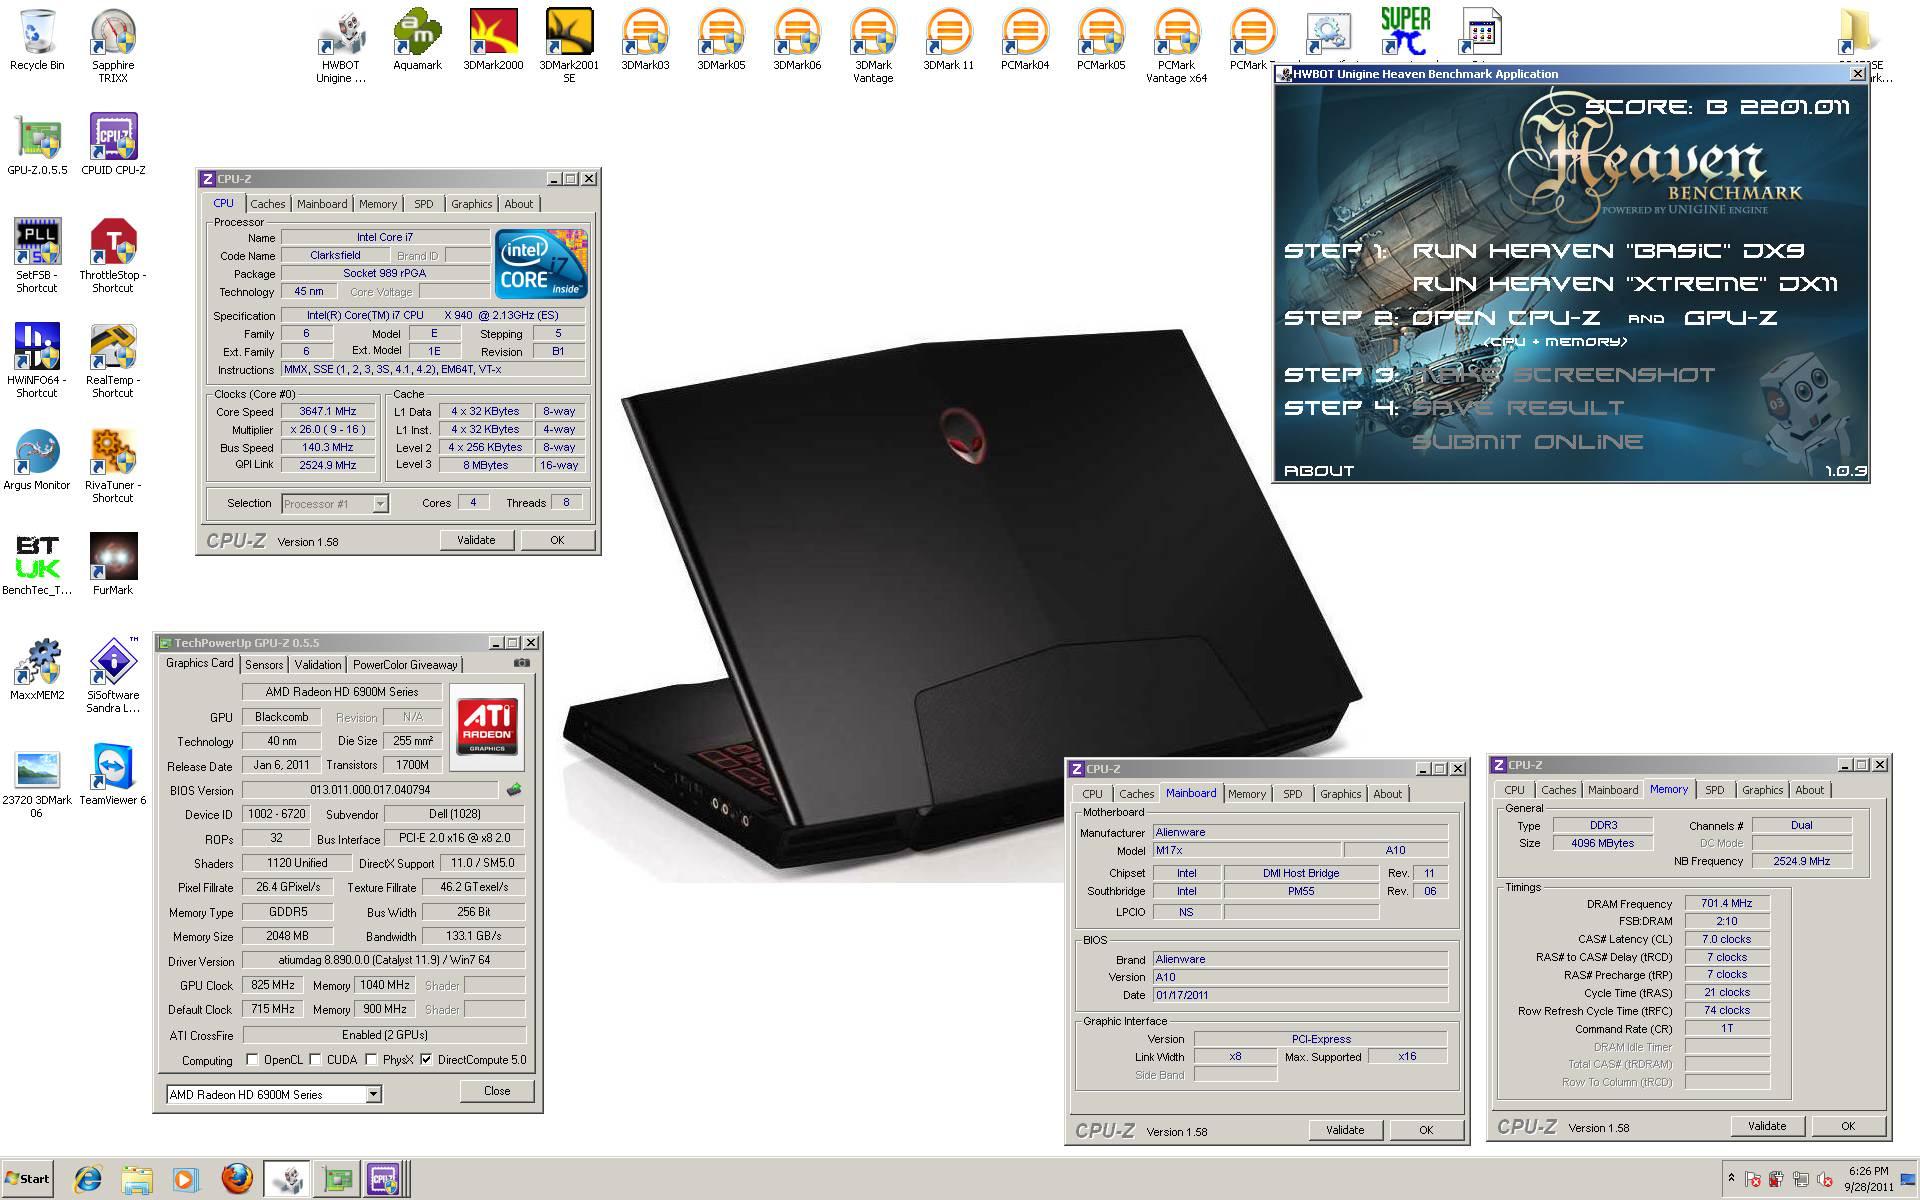The width and height of the screenshot is (1920, 1200).
Task: Click GPU-Z screenshot camera icon
Action: [x=521, y=663]
